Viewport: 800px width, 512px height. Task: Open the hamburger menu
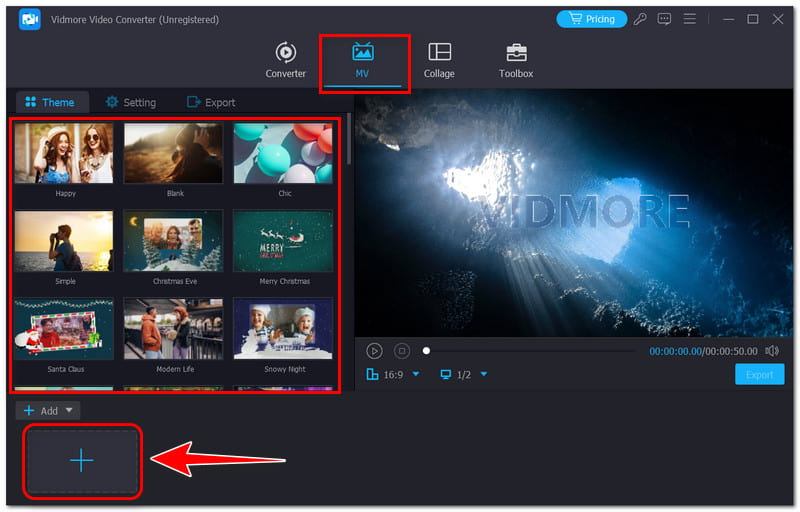[689, 19]
